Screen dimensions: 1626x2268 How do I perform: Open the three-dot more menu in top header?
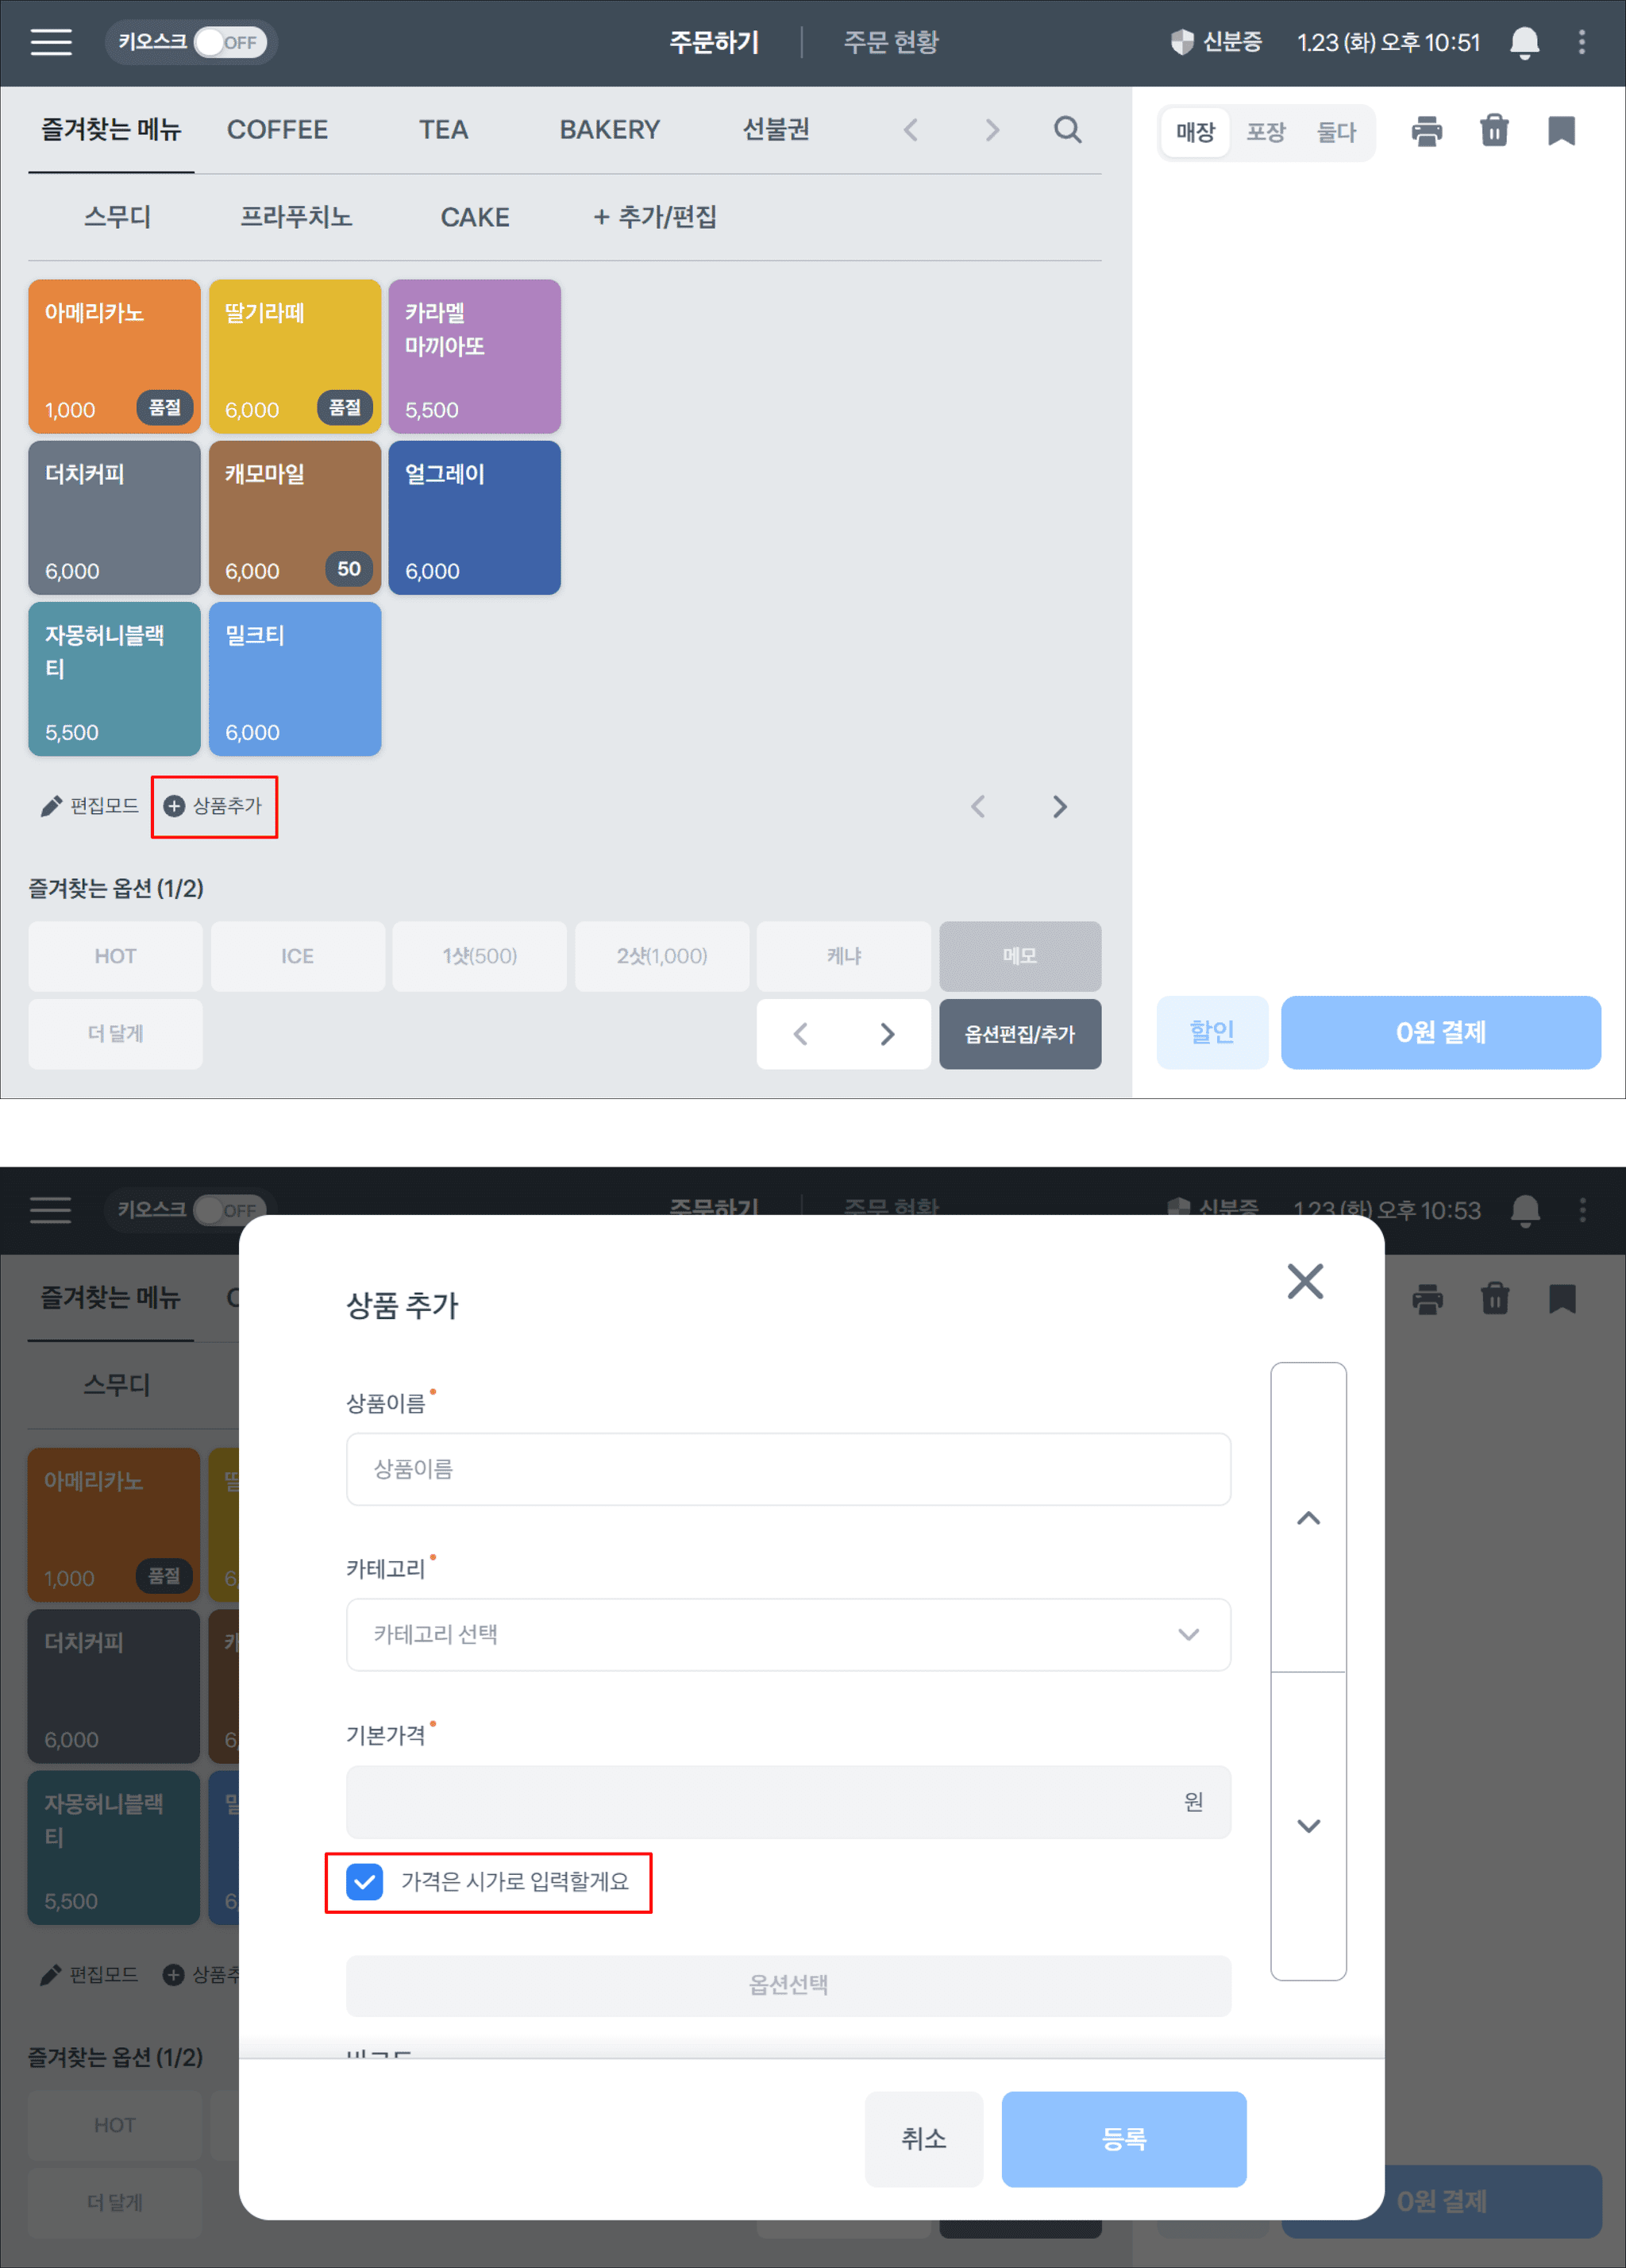point(1581,42)
